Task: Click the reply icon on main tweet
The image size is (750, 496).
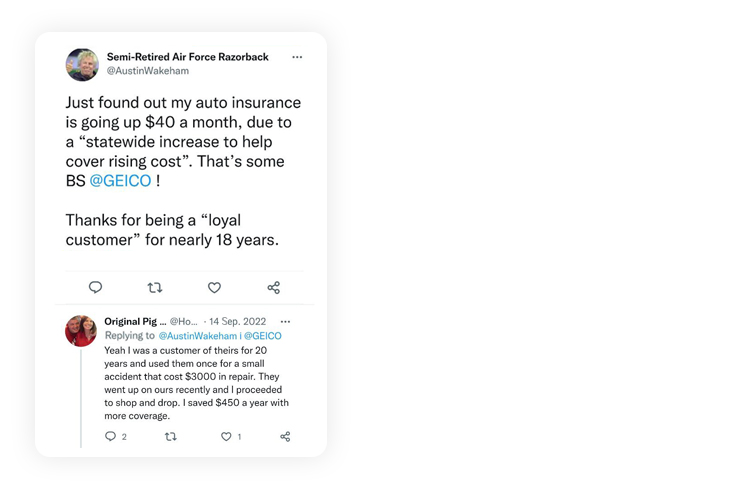Action: [x=95, y=288]
